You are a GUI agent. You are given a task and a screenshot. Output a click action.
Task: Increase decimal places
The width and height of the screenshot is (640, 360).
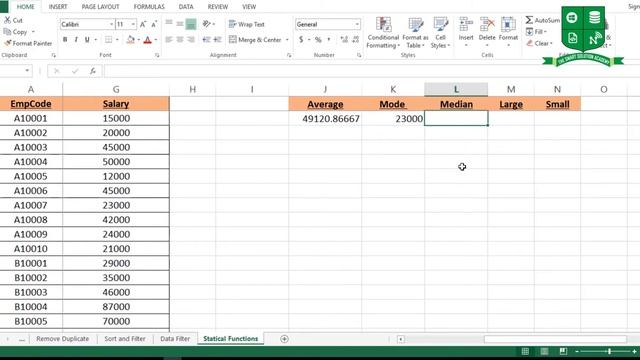point(344,40)
